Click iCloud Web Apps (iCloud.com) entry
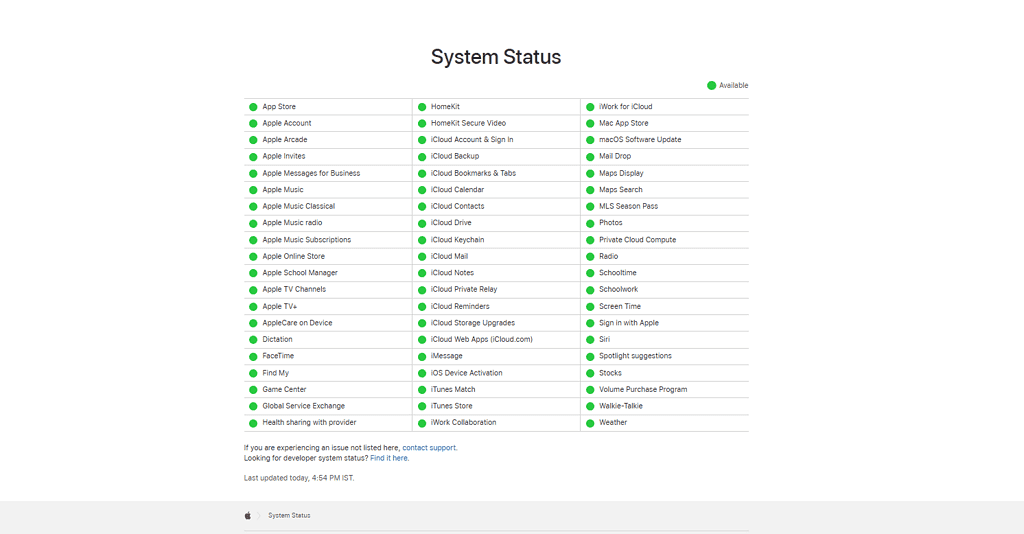The image size is (1024, 534). coord(481,339)
